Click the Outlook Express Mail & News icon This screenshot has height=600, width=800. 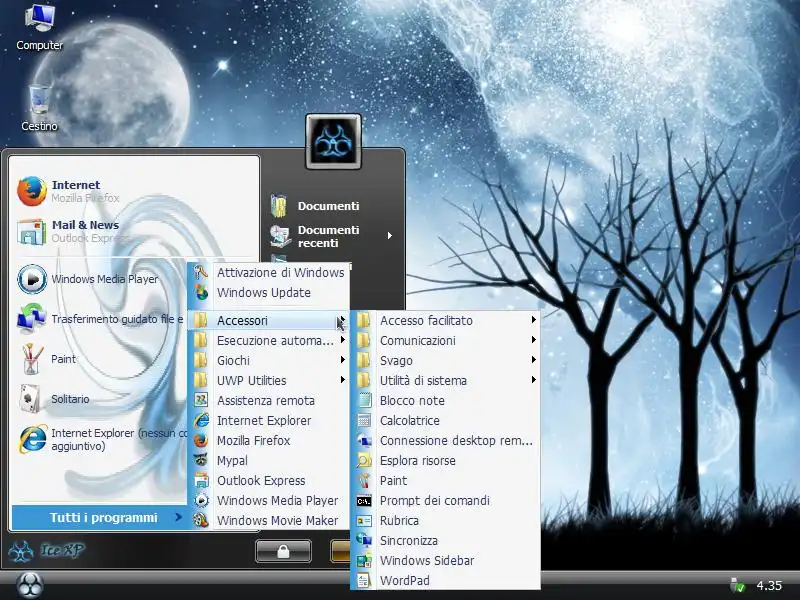pos(32,231)
